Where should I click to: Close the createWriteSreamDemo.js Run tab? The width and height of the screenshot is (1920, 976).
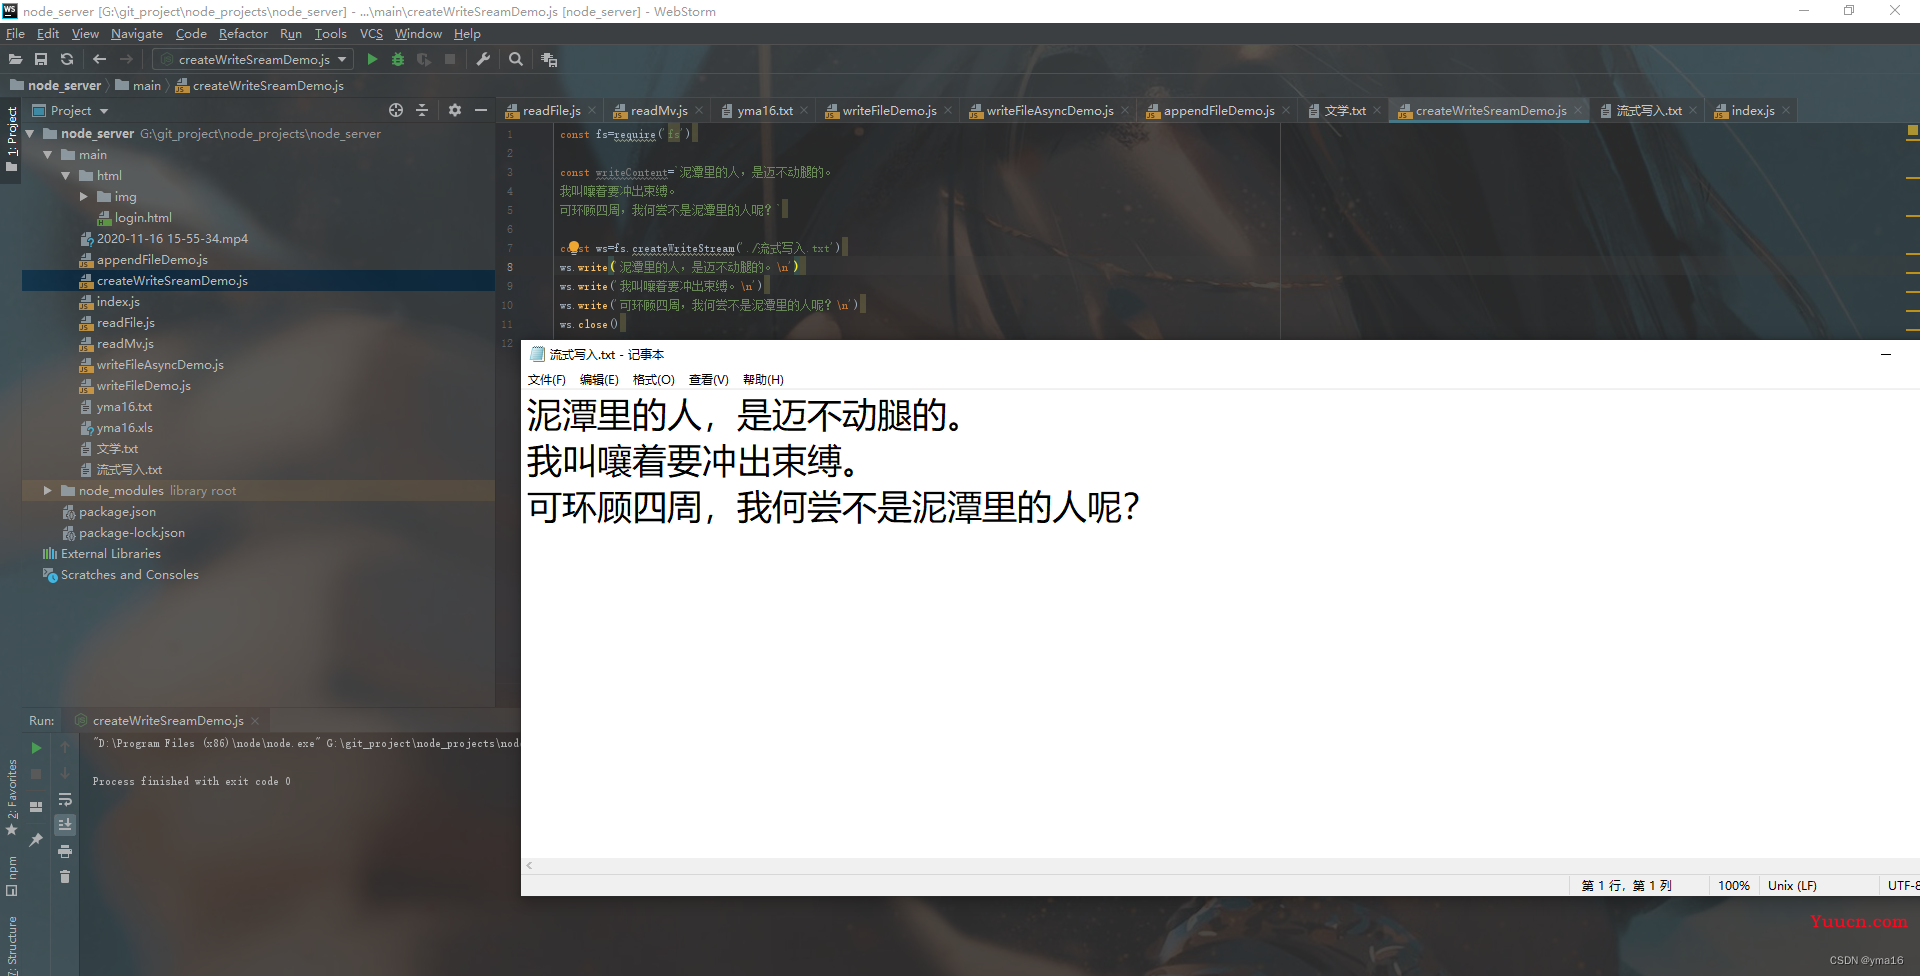[x=255, y=721]
